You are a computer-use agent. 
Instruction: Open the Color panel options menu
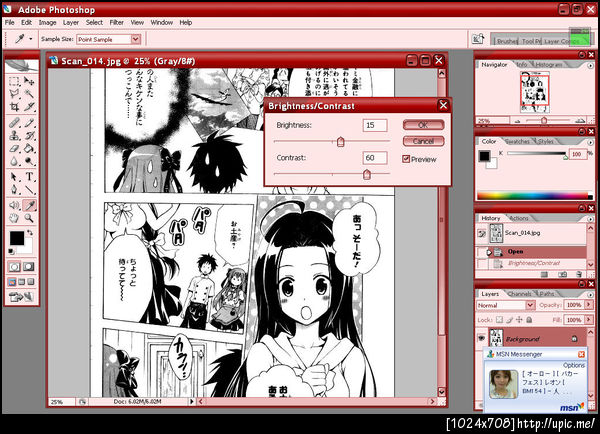590,142
